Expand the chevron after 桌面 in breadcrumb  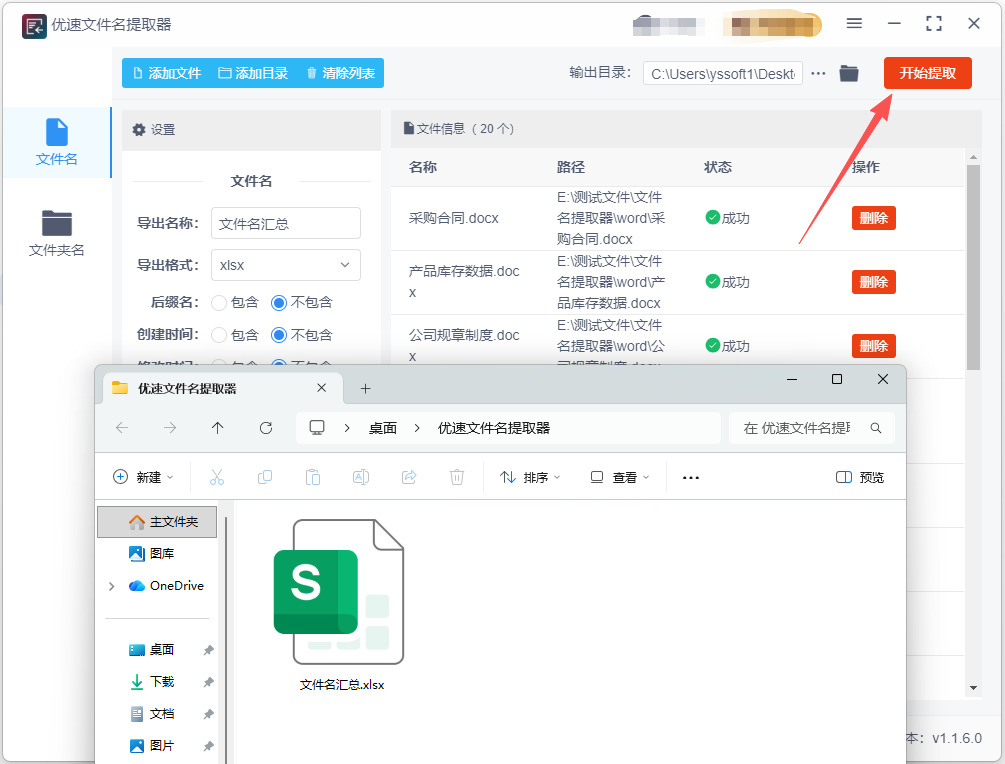click(417, 428)
